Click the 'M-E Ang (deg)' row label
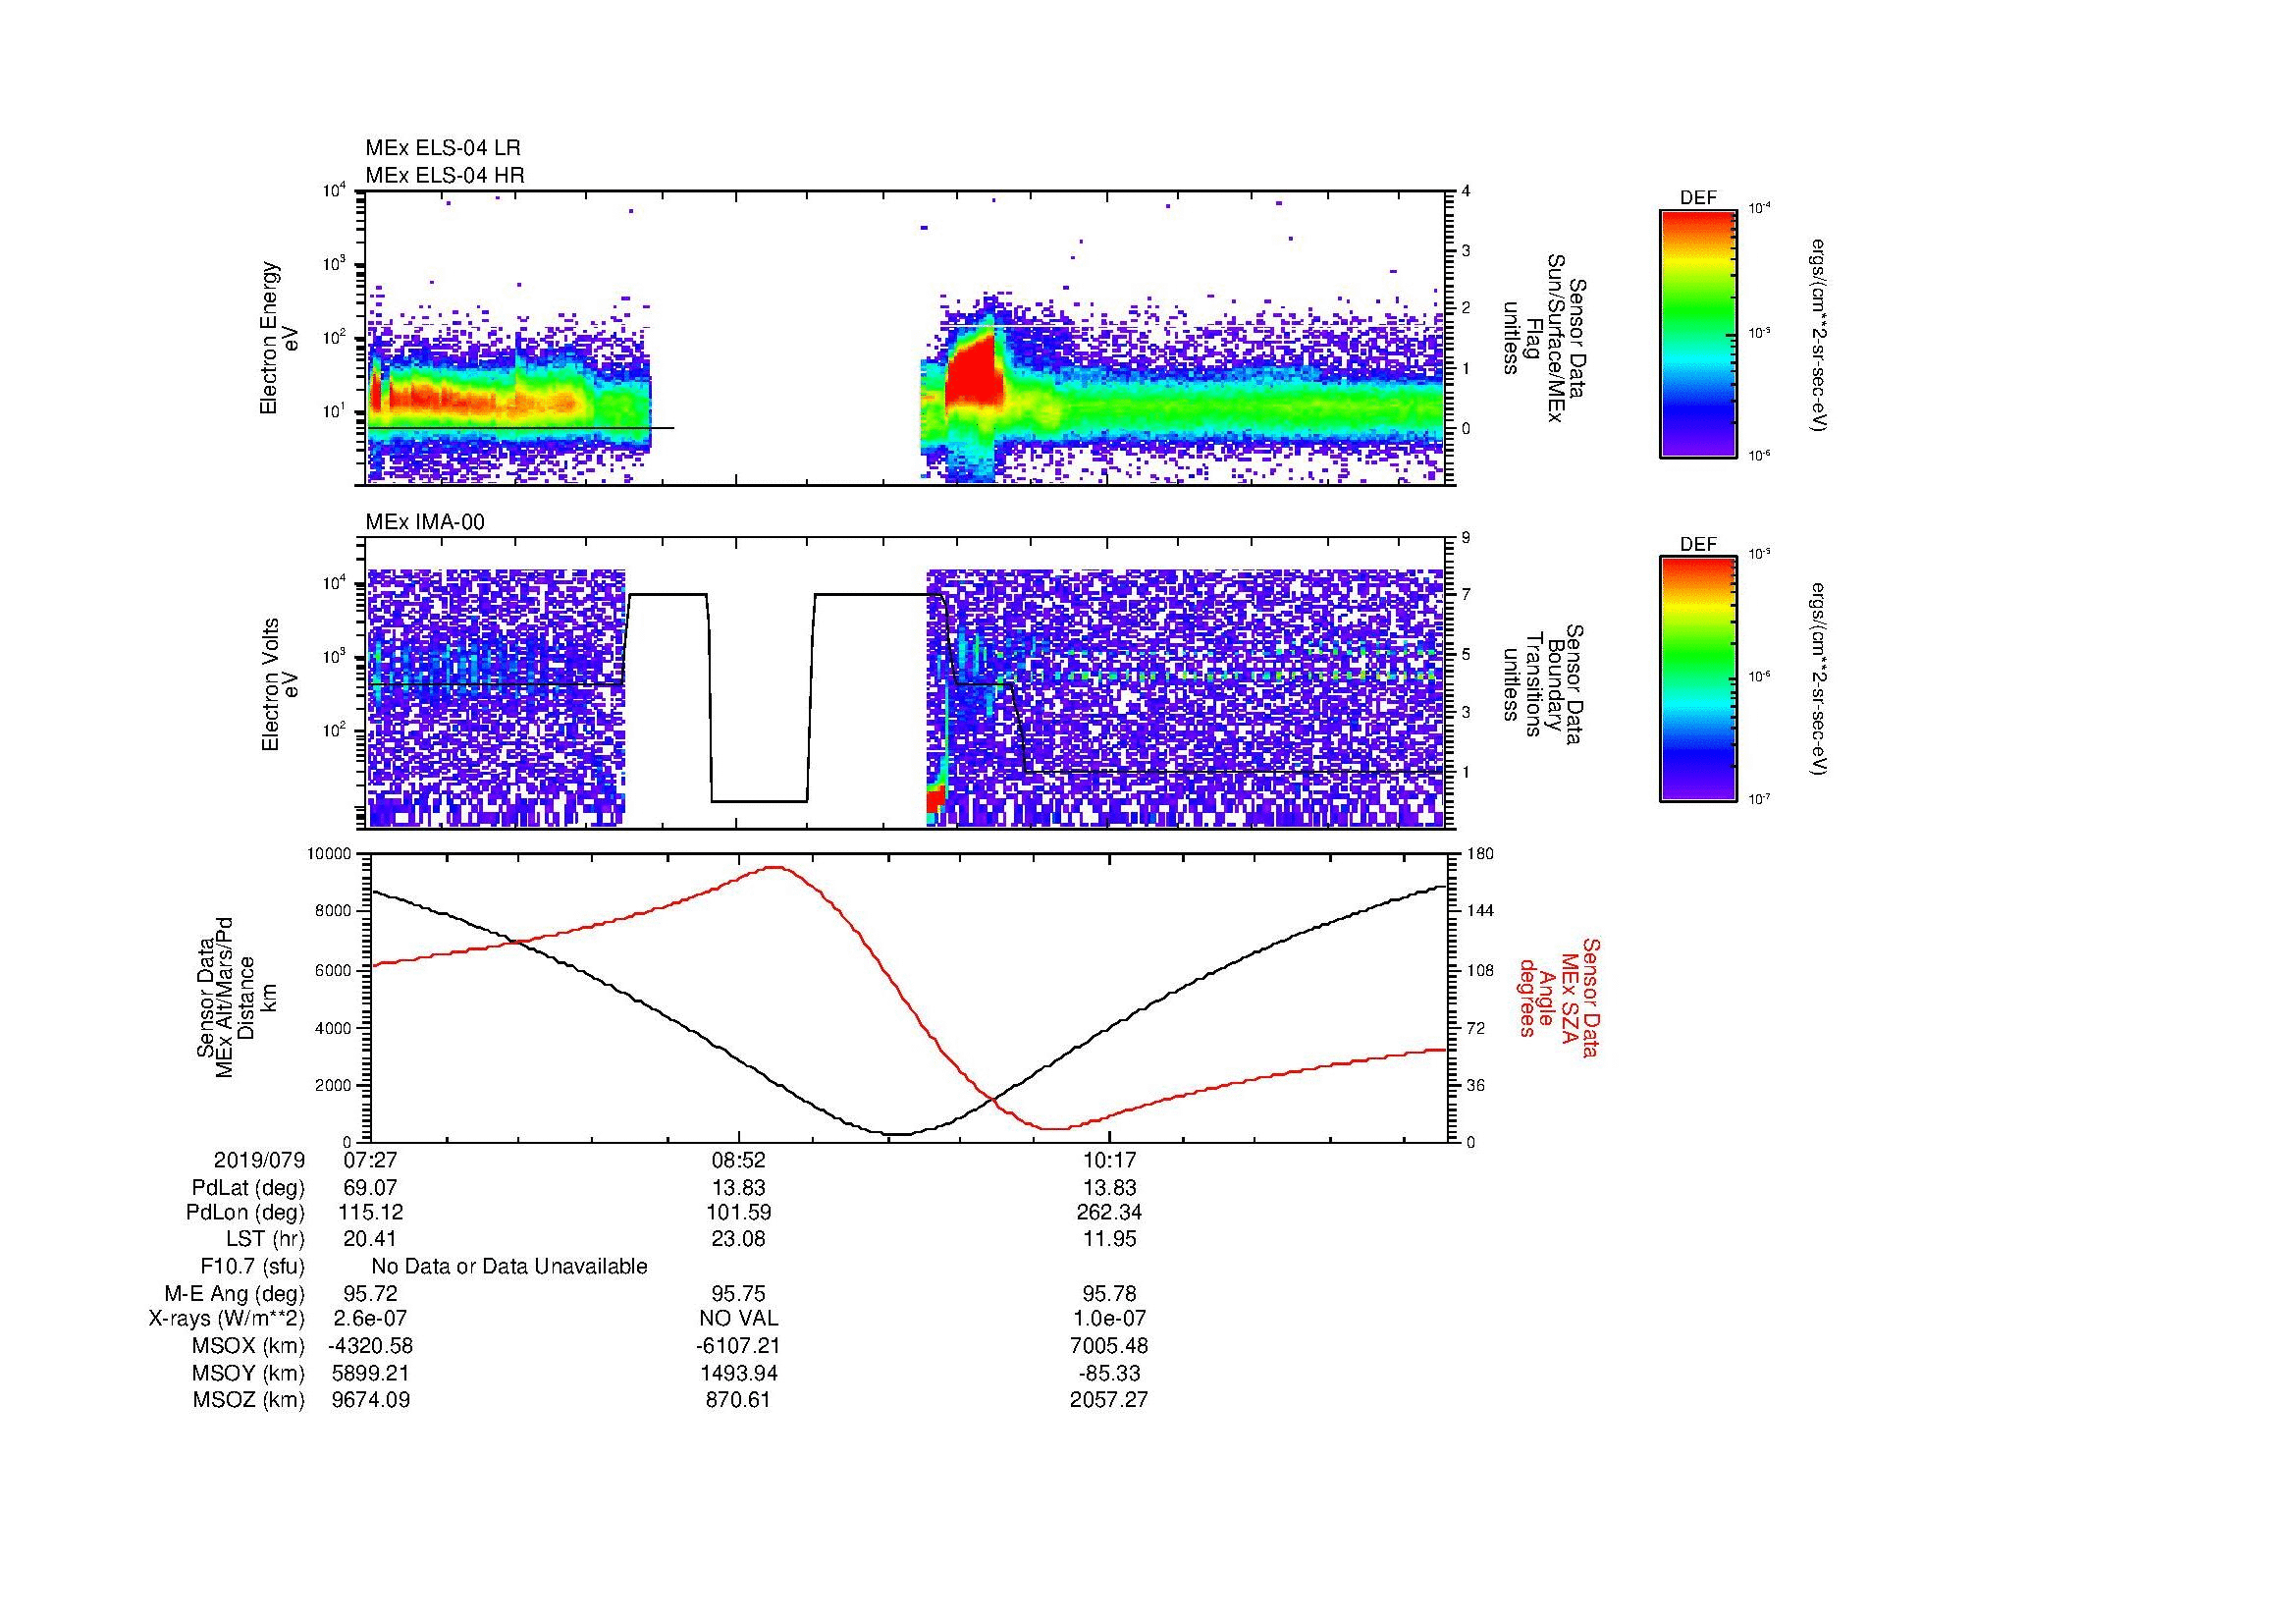 coord(235,1293)
